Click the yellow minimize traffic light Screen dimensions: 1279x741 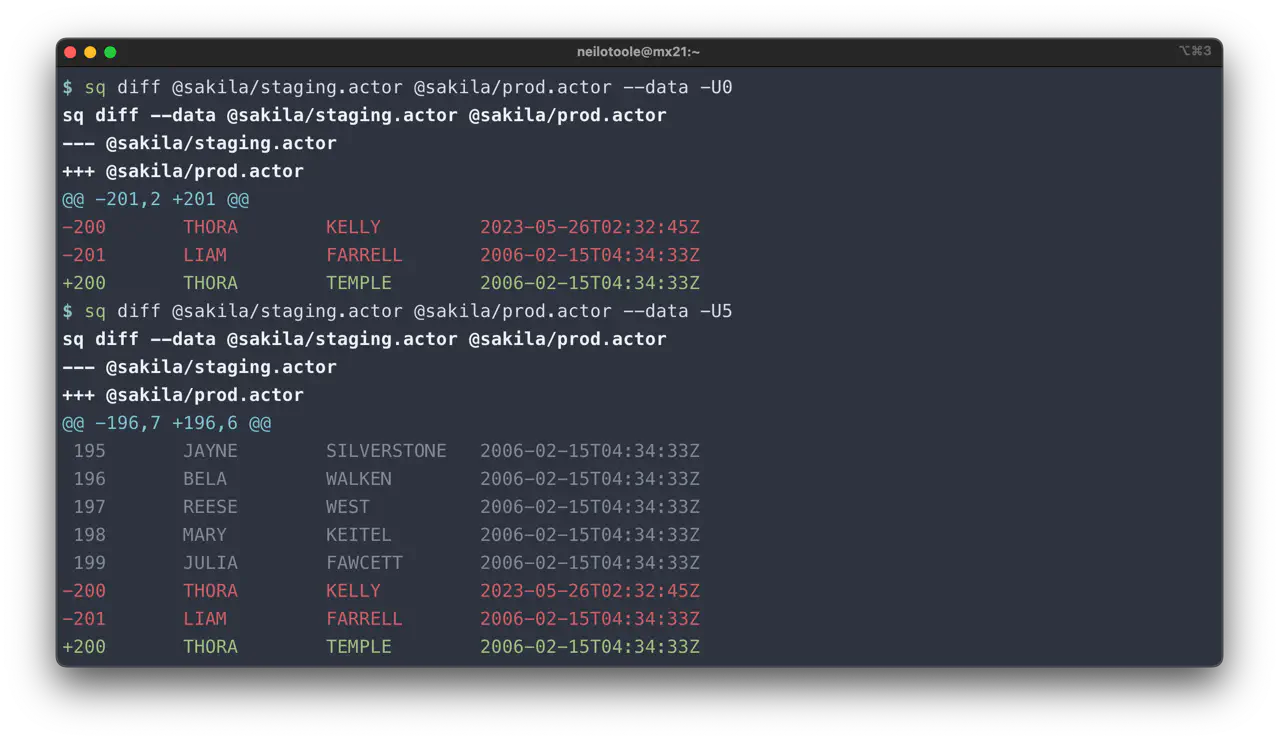tap(90, 51)
